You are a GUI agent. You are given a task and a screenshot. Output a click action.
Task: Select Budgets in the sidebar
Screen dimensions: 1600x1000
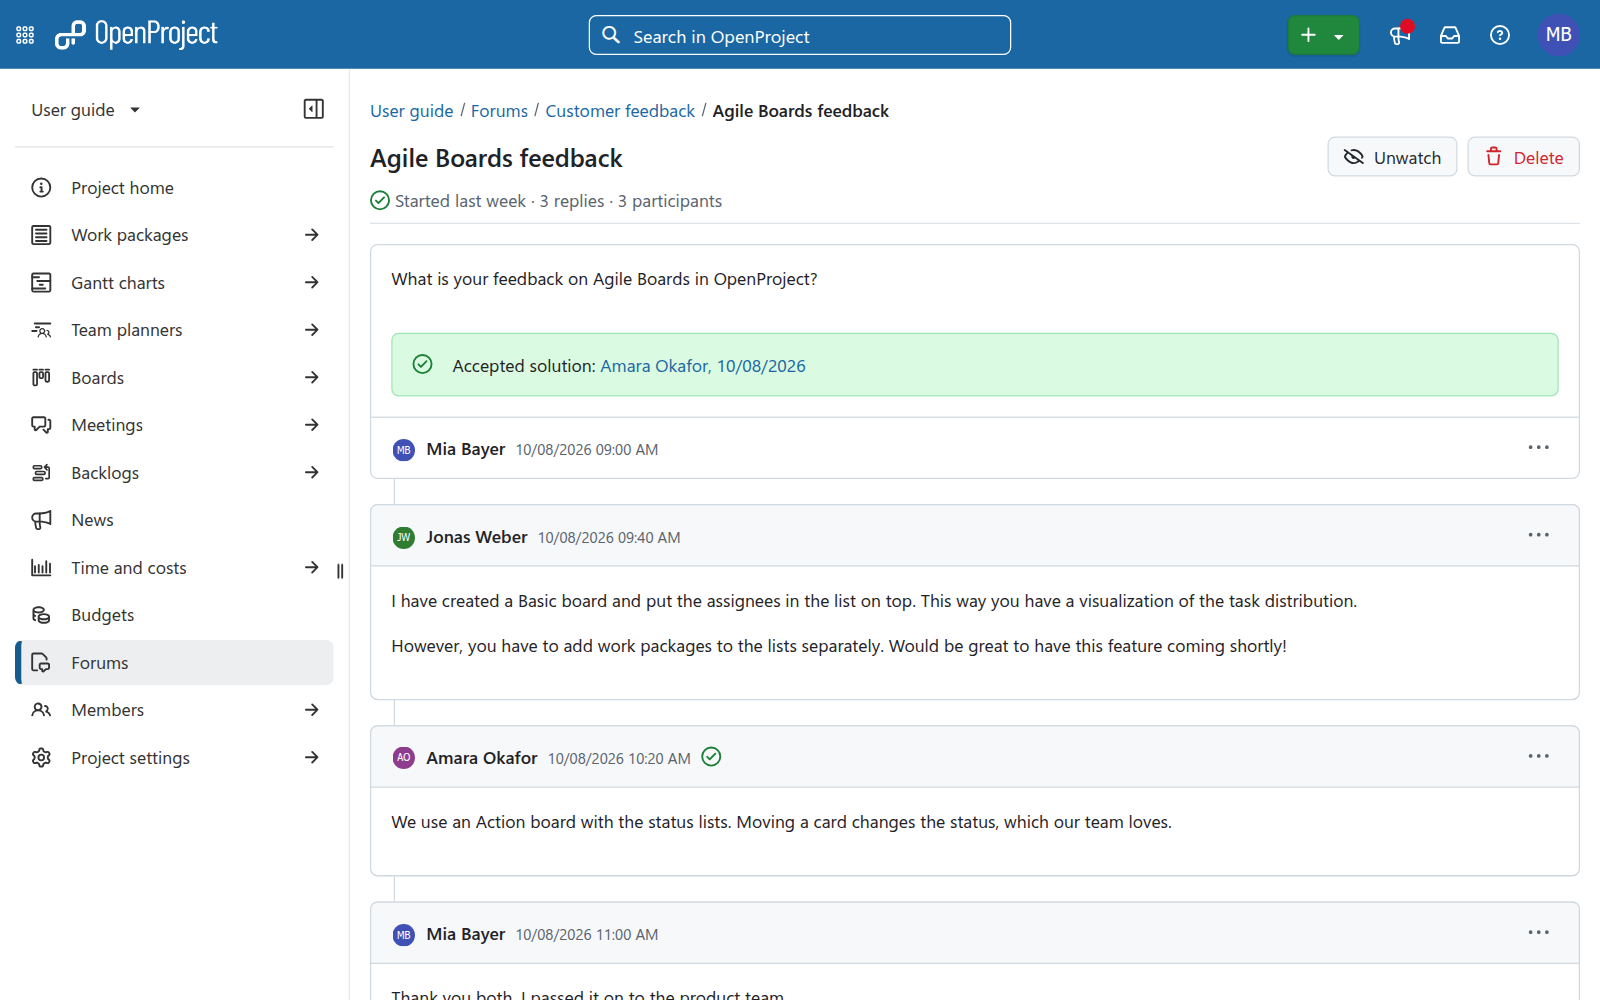click(175, 615)
